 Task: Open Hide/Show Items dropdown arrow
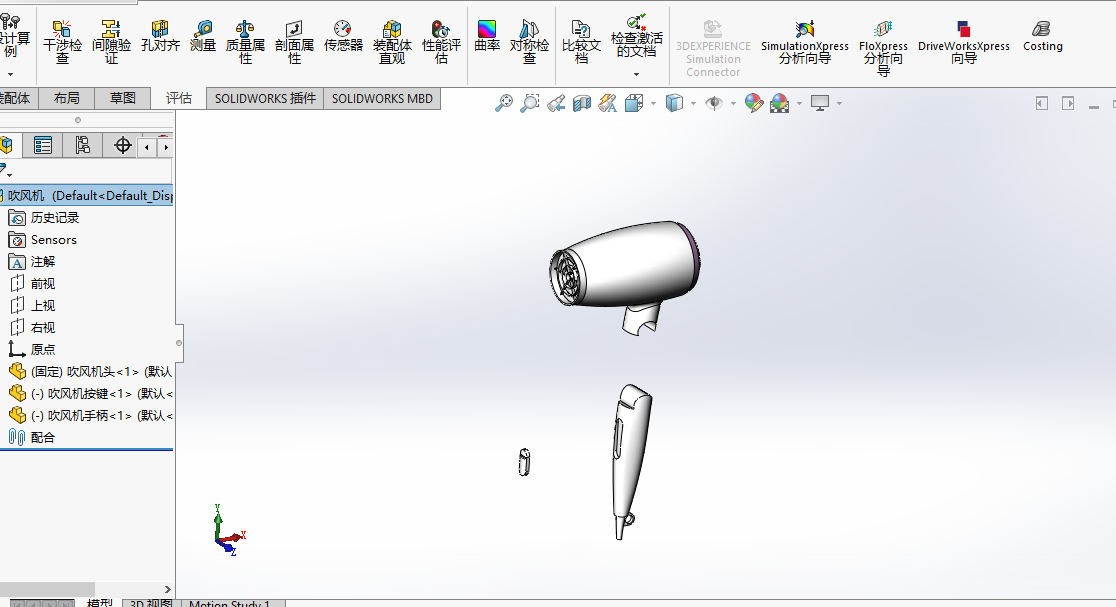pyautogui.click(x=733, y=104)
